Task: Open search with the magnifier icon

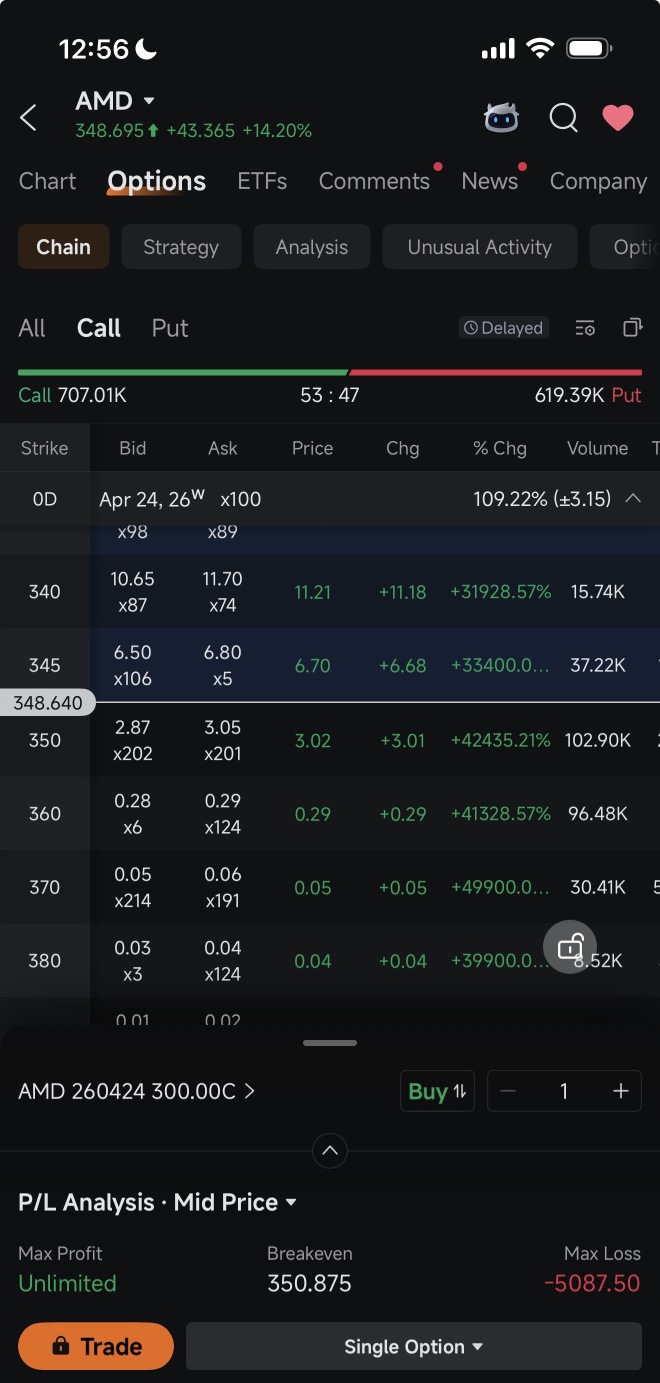Action: point(564,118)
